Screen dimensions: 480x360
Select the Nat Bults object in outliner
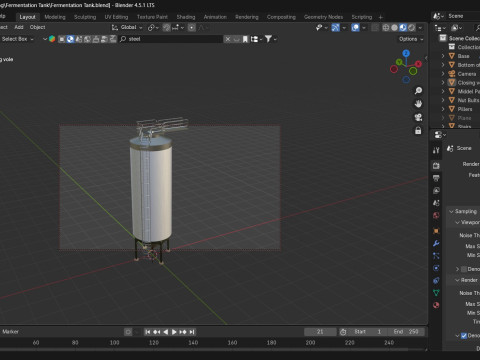pos(468,100)
